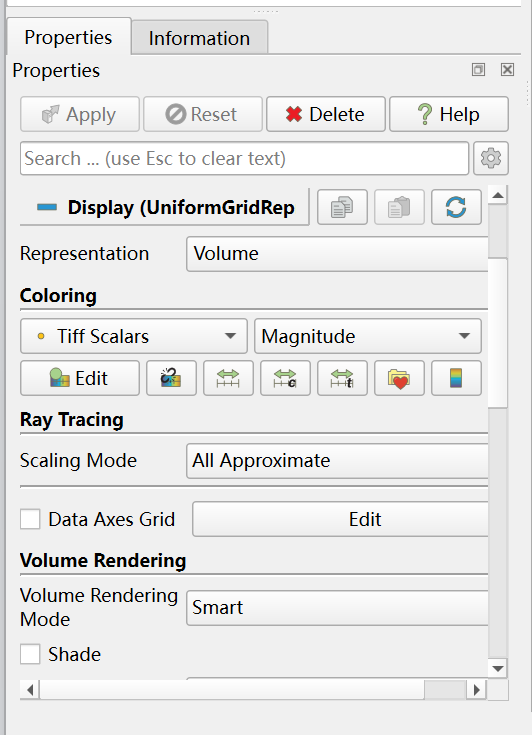The image size is (532, 735).
Task: Select the Properties tab
Action: 68,37
